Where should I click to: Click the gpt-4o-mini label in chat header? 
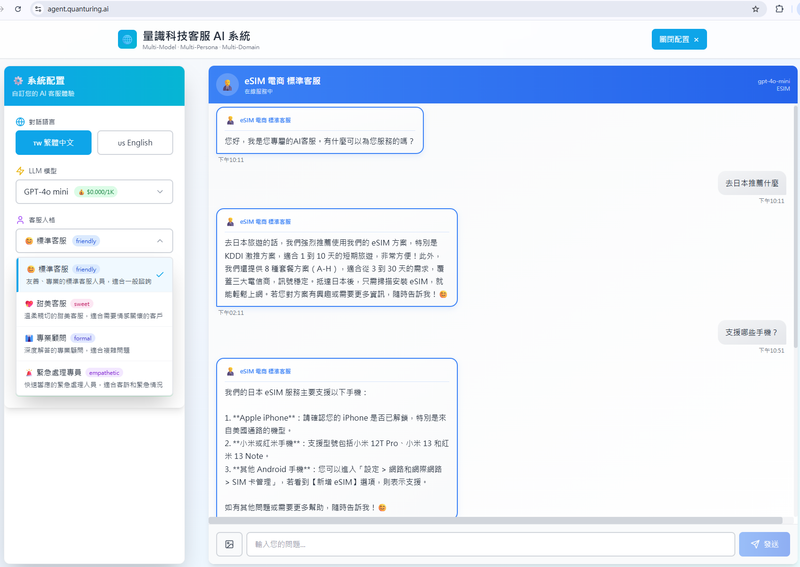773,81
